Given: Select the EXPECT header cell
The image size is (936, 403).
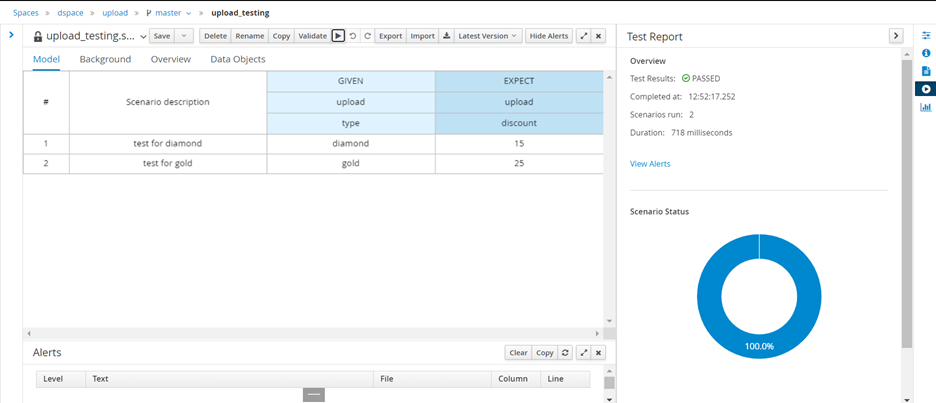Looking at the screenshot, I should 519,81.
